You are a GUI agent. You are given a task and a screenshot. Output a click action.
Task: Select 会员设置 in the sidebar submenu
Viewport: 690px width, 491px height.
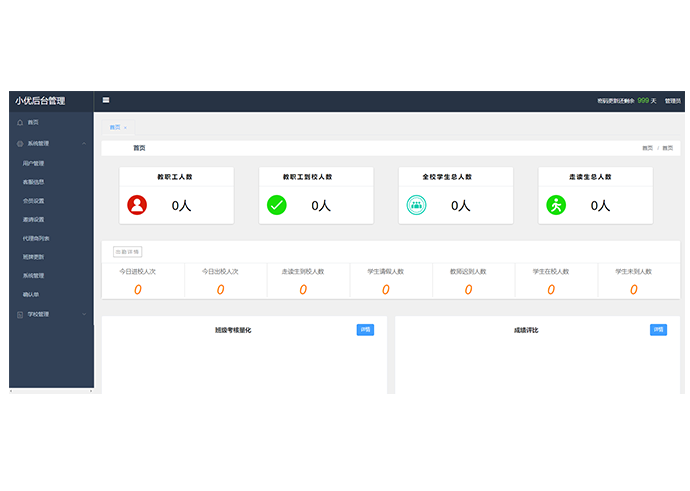[51, 201]
